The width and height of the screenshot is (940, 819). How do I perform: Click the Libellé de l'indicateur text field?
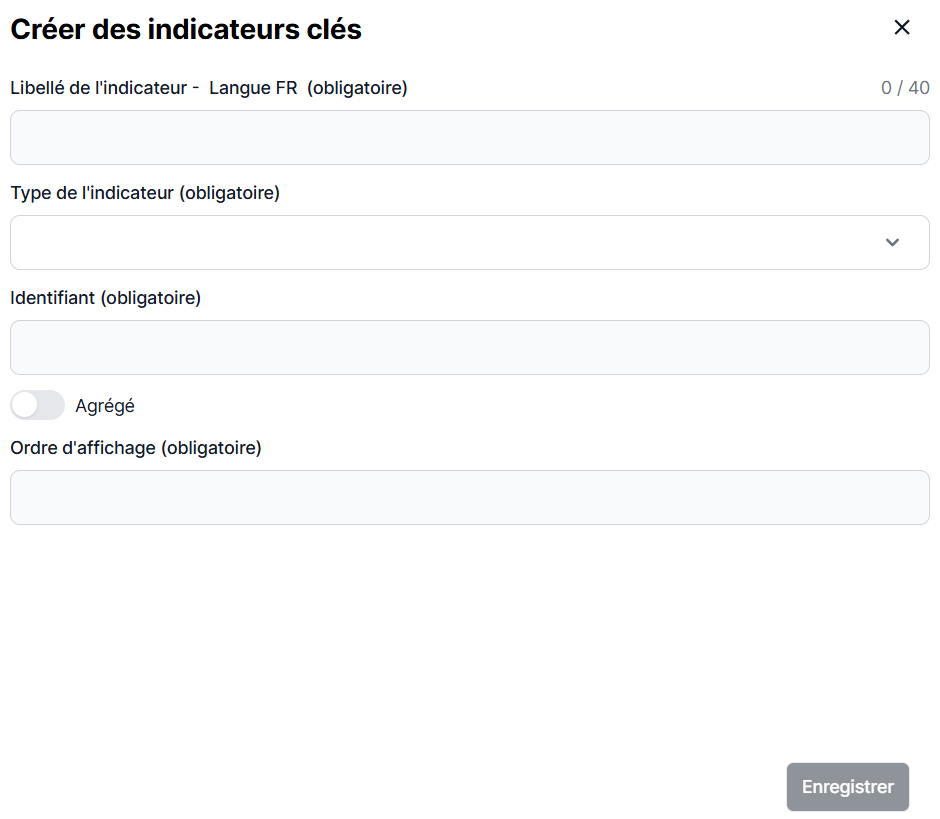(x=470, y=138)
